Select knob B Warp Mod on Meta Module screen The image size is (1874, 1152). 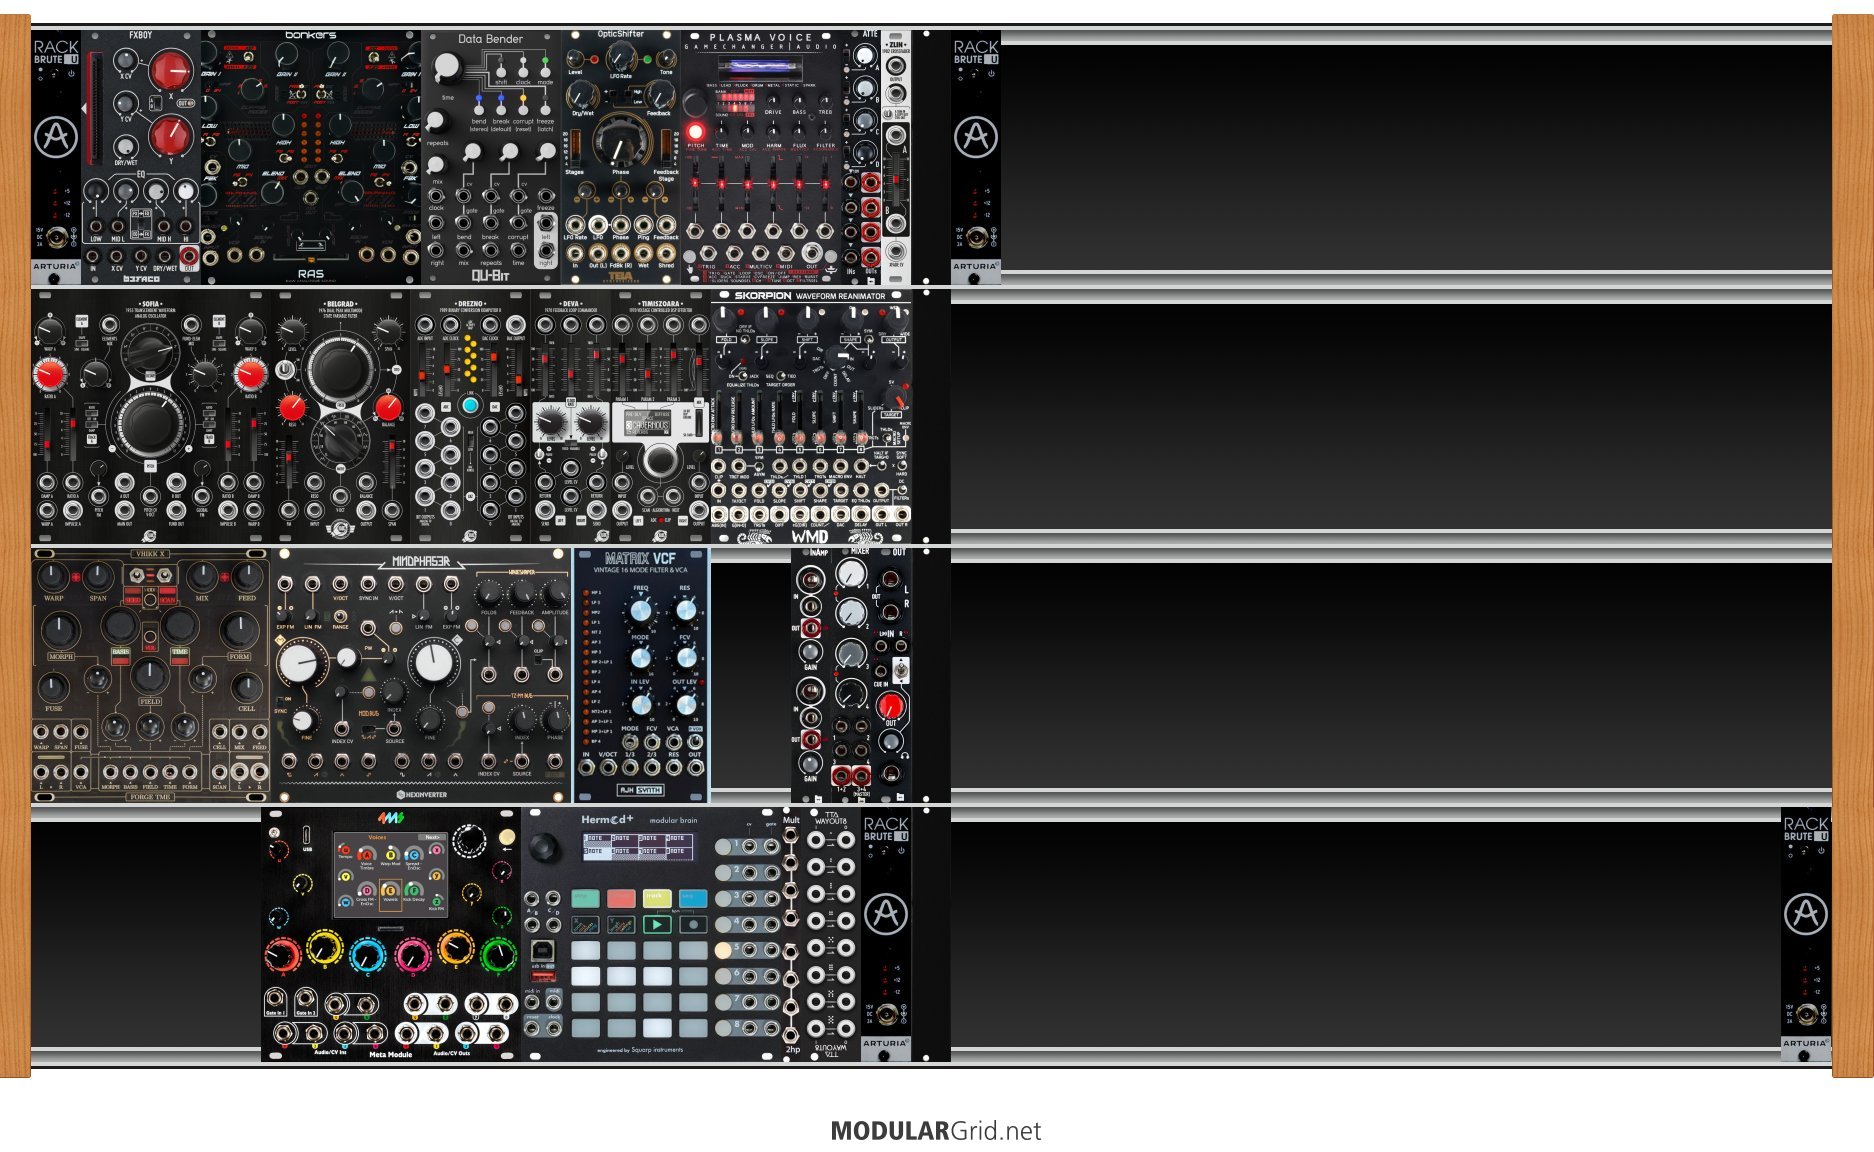pyautogui.click(x=390, y=857)
